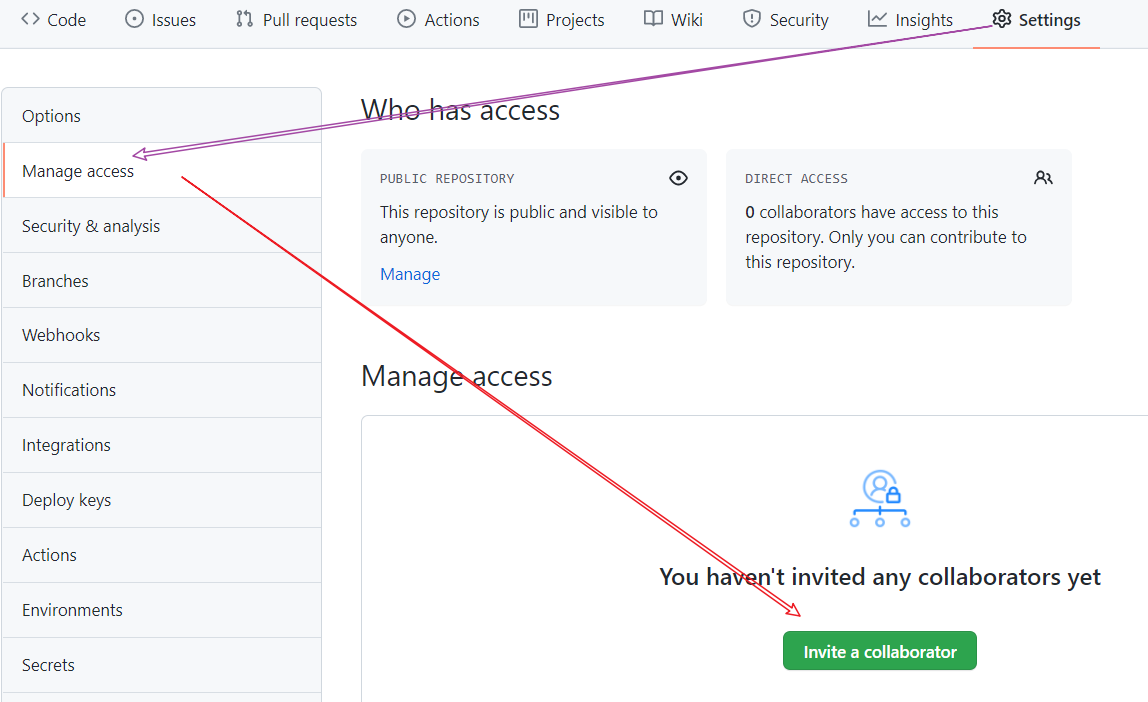Click the Settings gear icon
The height and width of the screenshot is (702, 1148).
pyautogui.click(x=1002, y=19)
